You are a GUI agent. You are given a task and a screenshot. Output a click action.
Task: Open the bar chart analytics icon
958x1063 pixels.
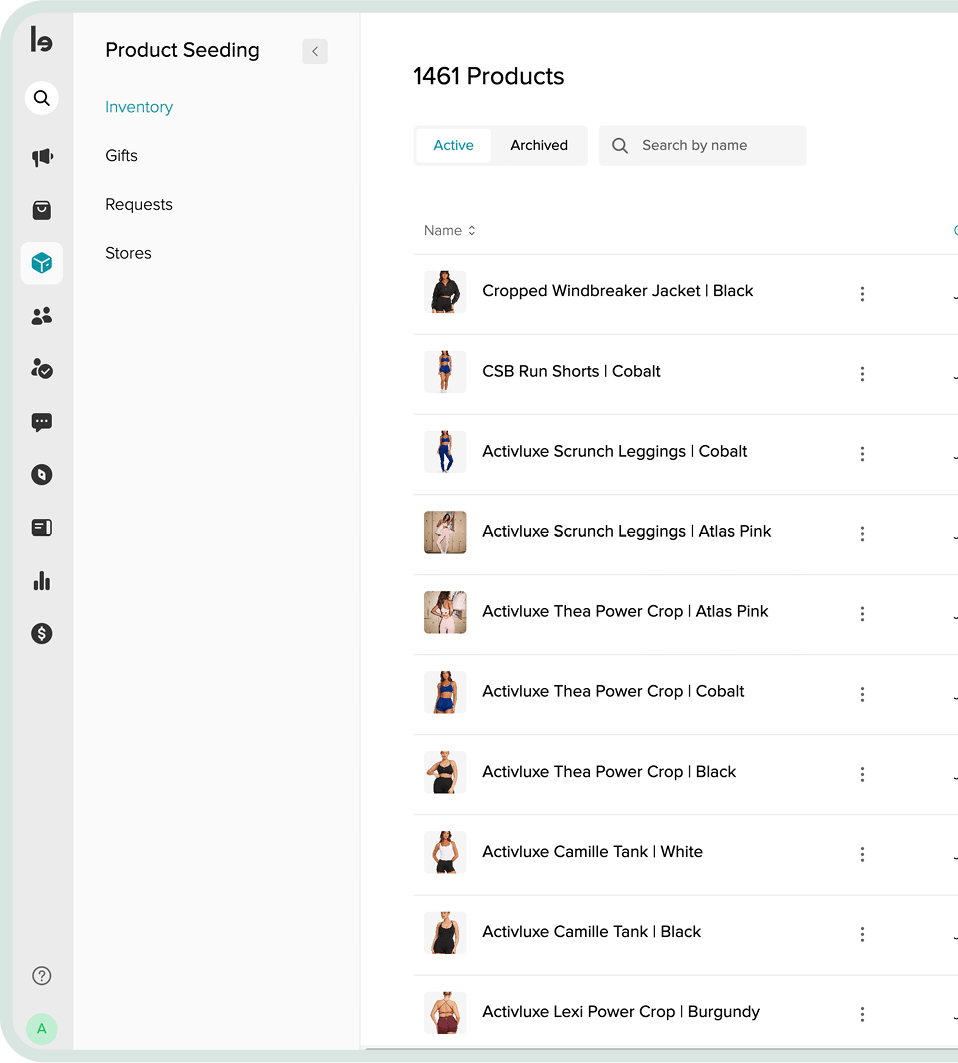coord(42,581)
